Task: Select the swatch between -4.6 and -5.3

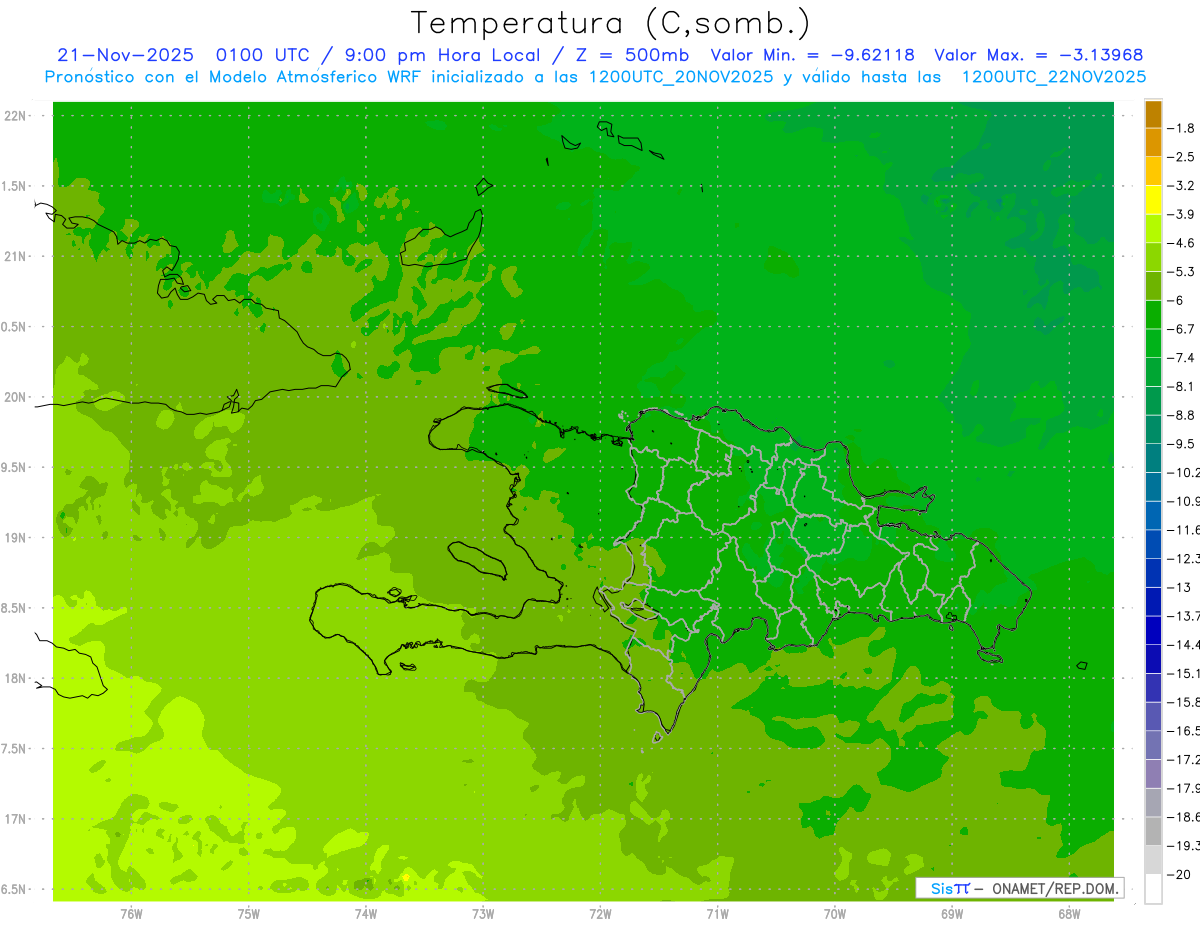Action: click(x=1153, y=257)
